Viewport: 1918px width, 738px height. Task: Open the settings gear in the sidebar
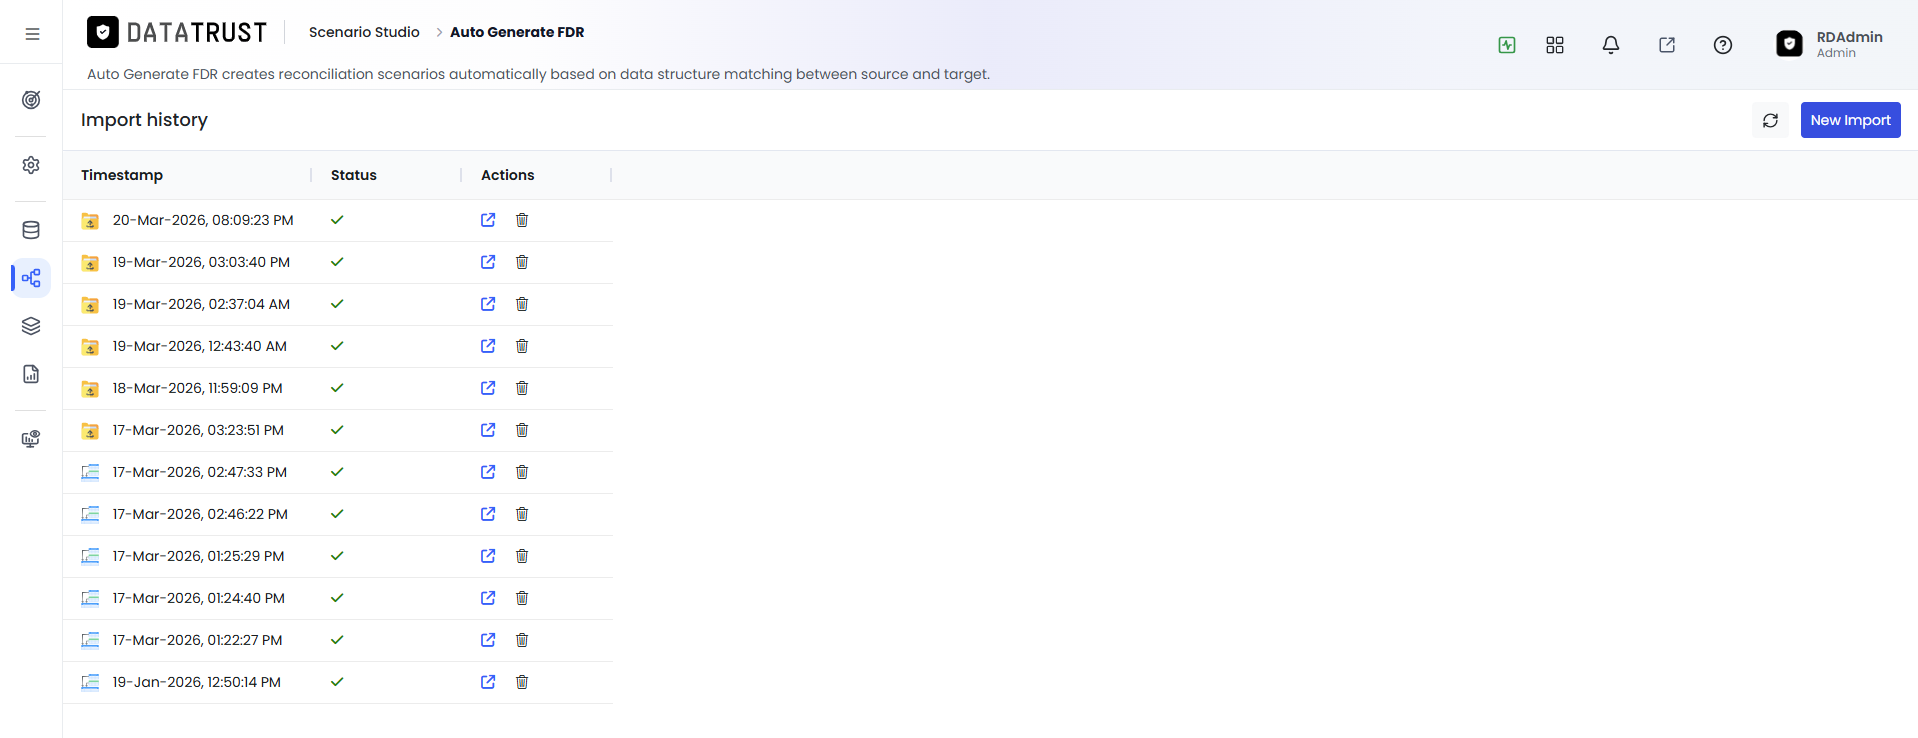[x=31, y=165]
